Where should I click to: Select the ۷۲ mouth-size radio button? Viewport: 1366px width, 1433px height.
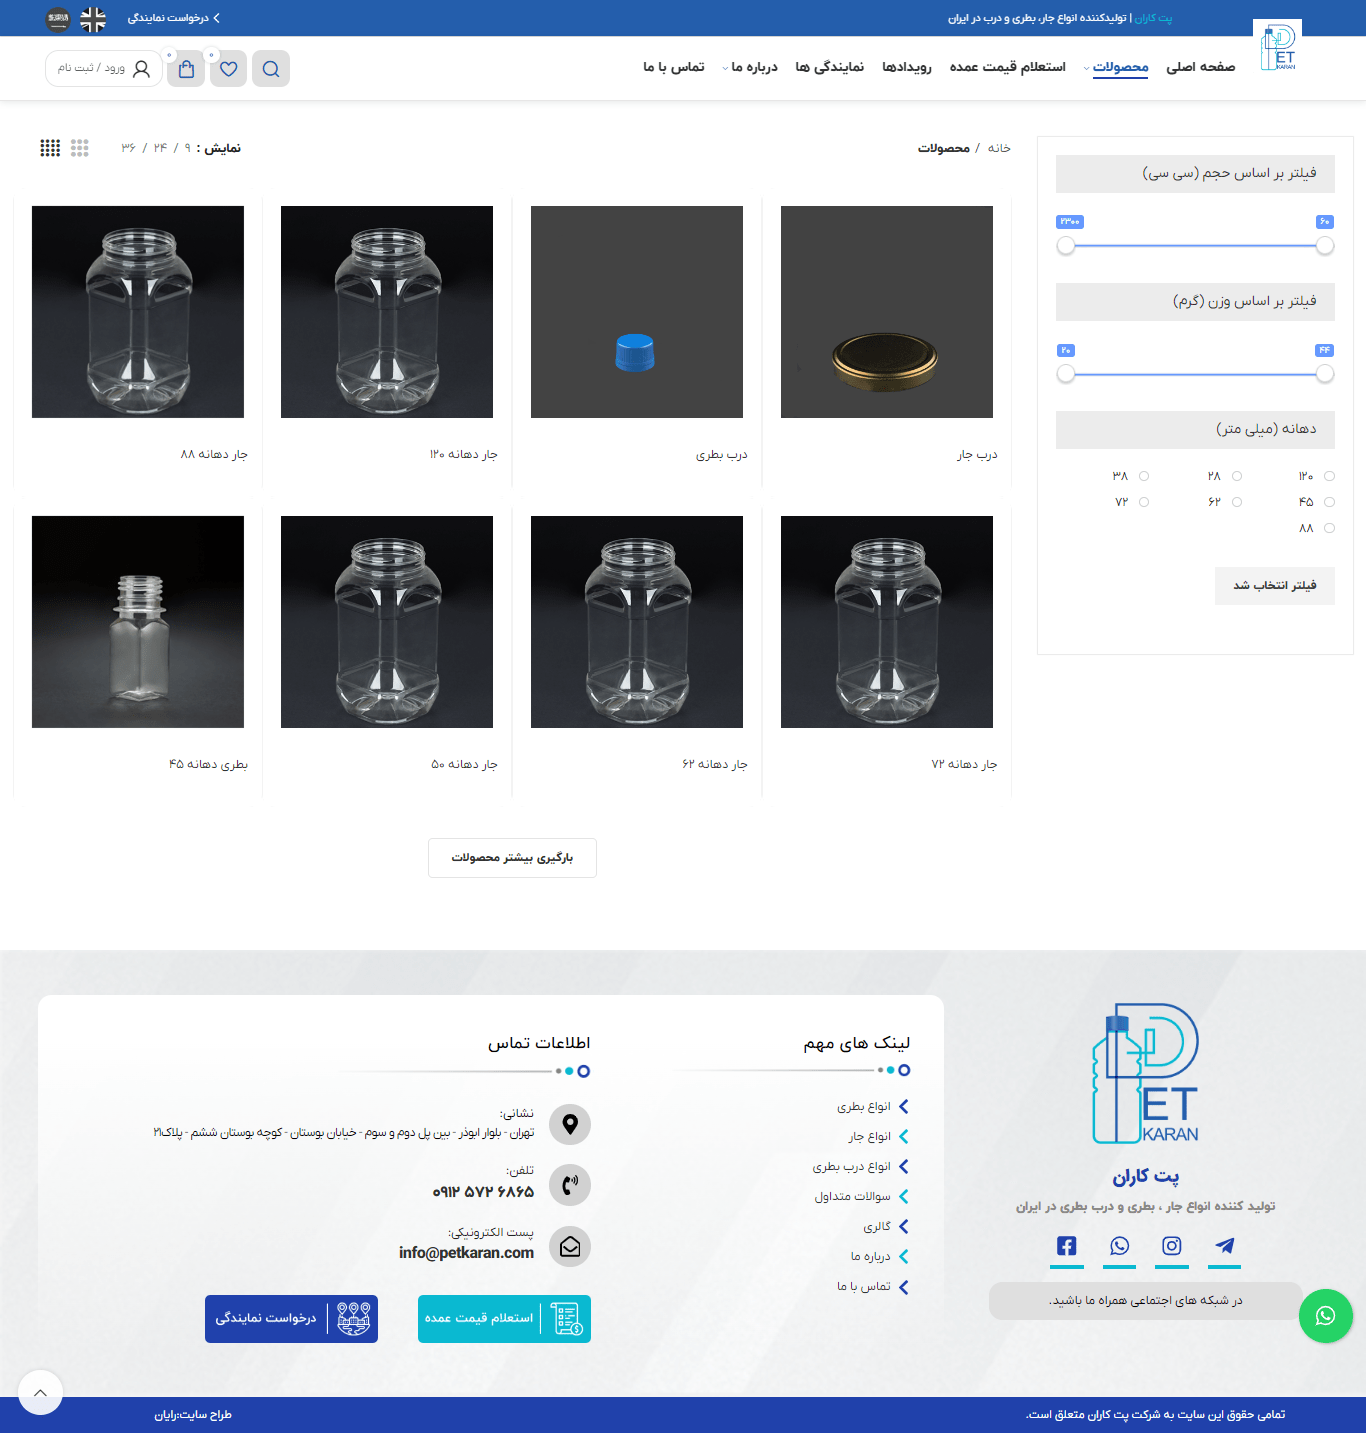click(x=1144, y=502)
